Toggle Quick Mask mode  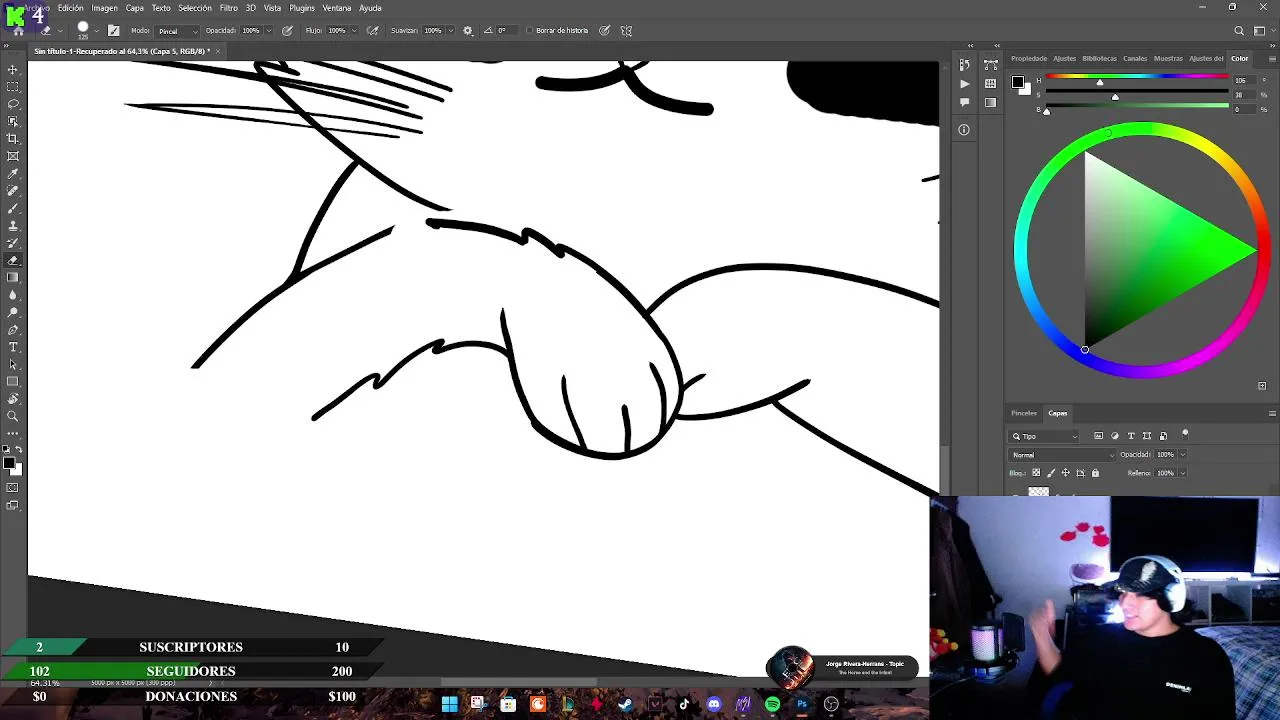(x=13, y=488)
